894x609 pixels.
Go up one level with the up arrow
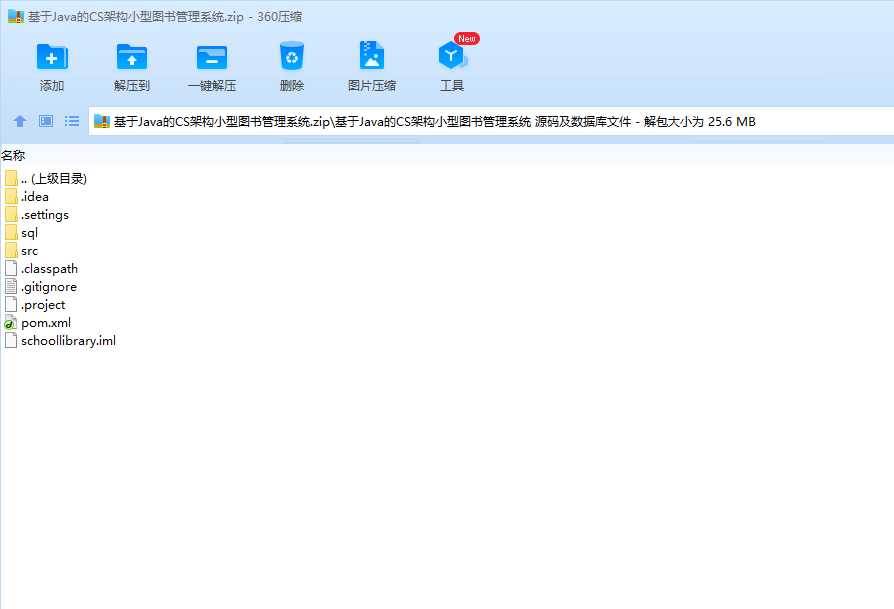click(x=20, y=121)
